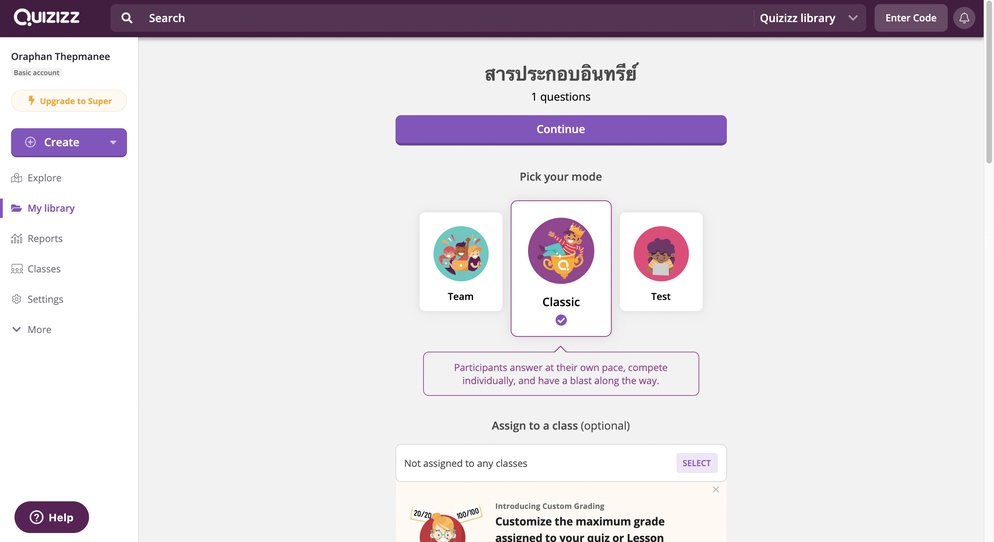
Task: Click the Explore sidebar icon
Action: [x=16, y=178]
